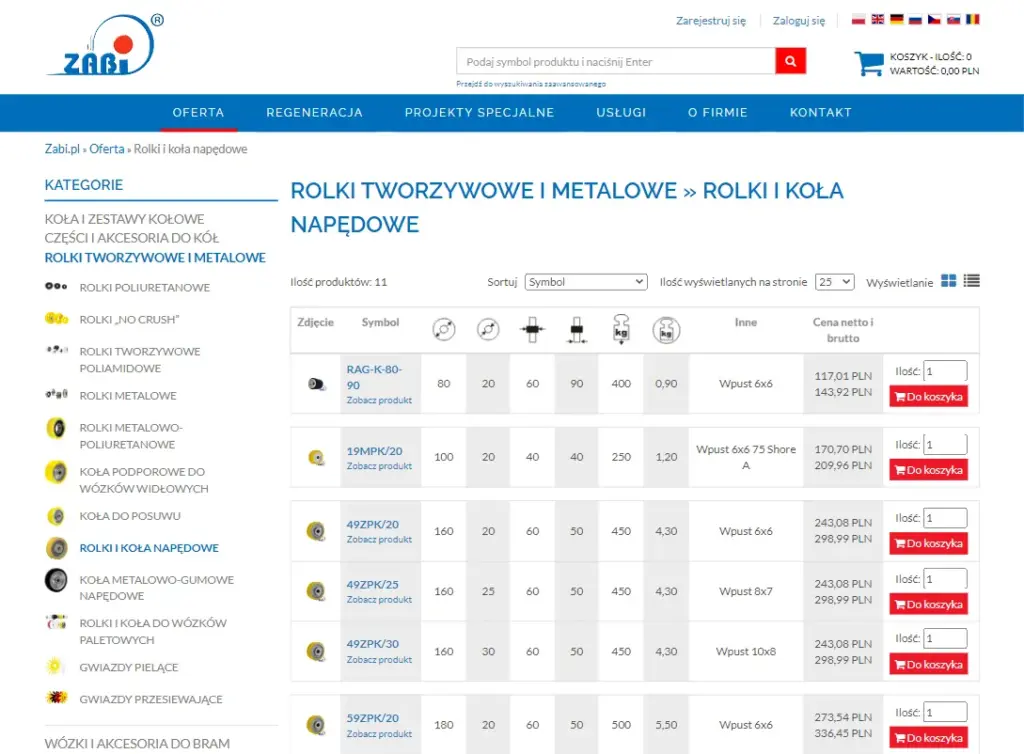Open the KONTAKT menu
The width and height of the screenshot is (1024, 754).
point(821,112)
